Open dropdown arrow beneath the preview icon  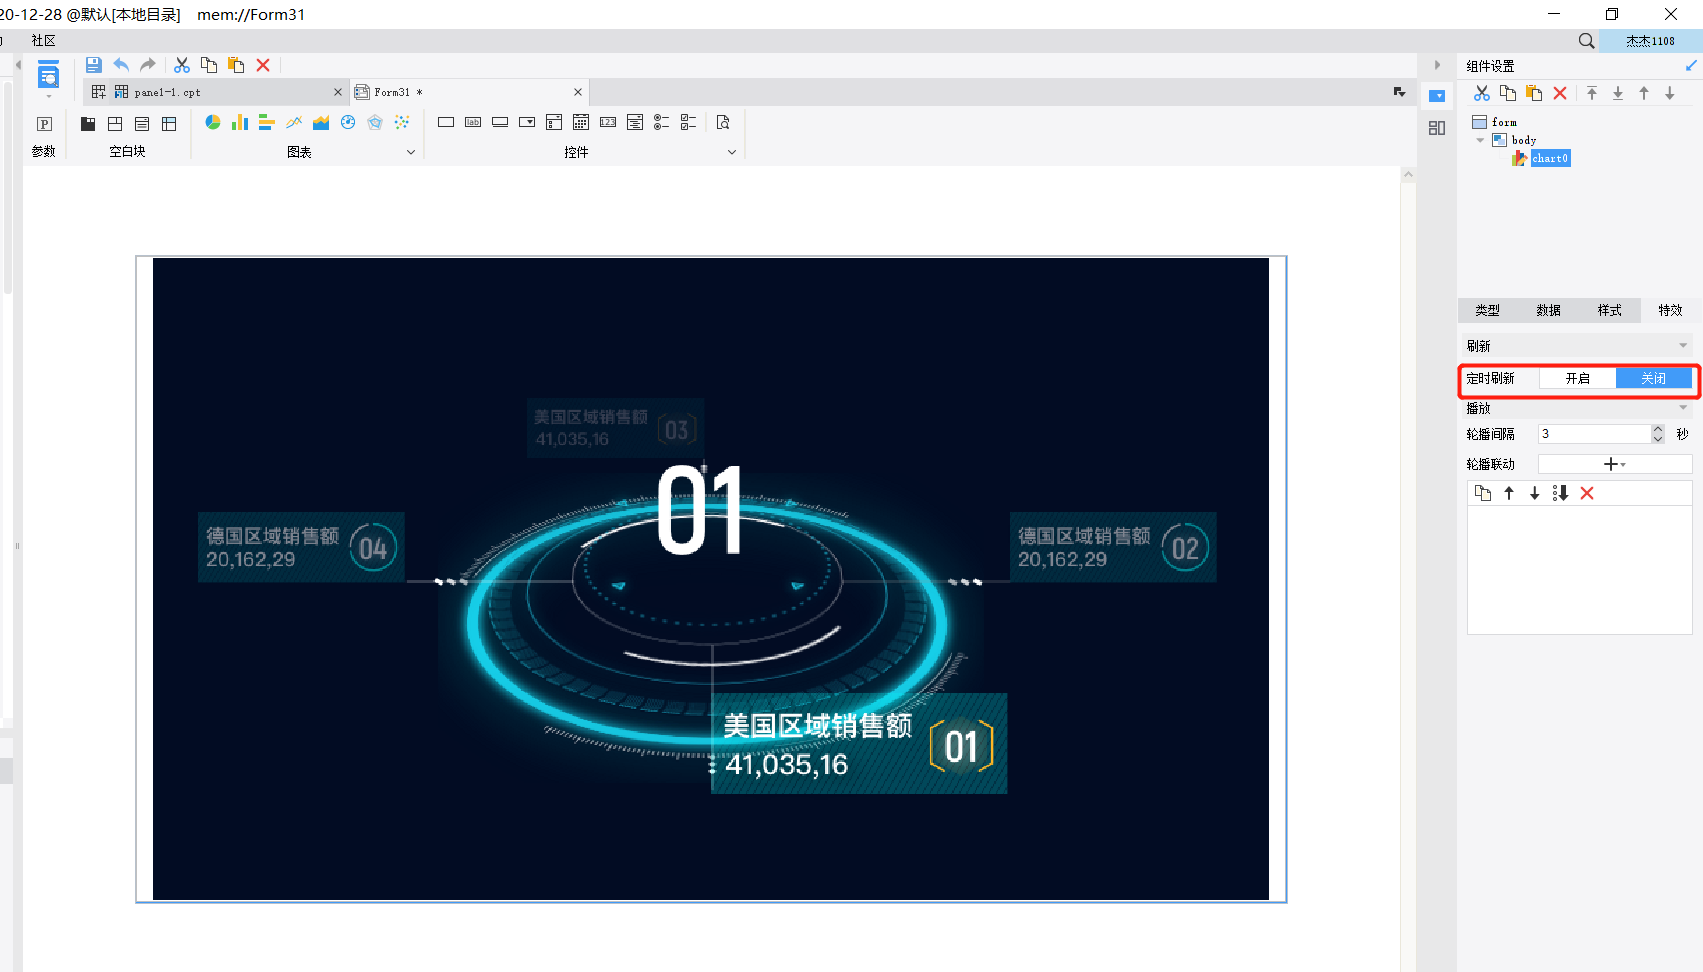tap(48, 97)
